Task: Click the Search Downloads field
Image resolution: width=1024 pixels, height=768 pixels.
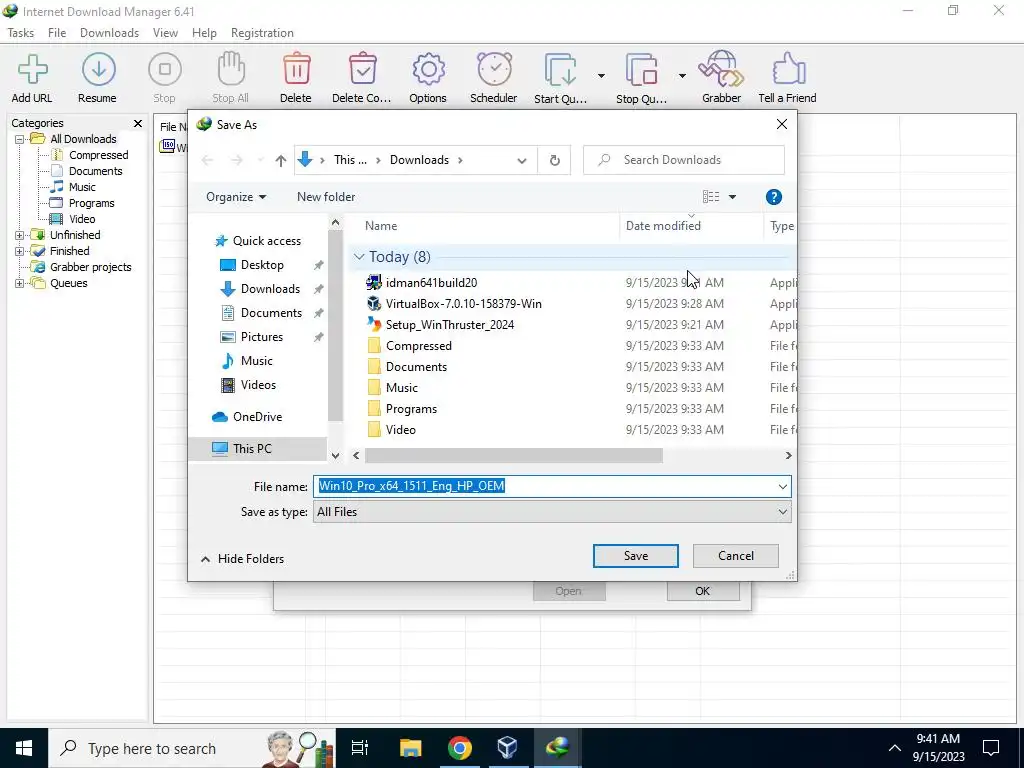Action: [684, 160]
